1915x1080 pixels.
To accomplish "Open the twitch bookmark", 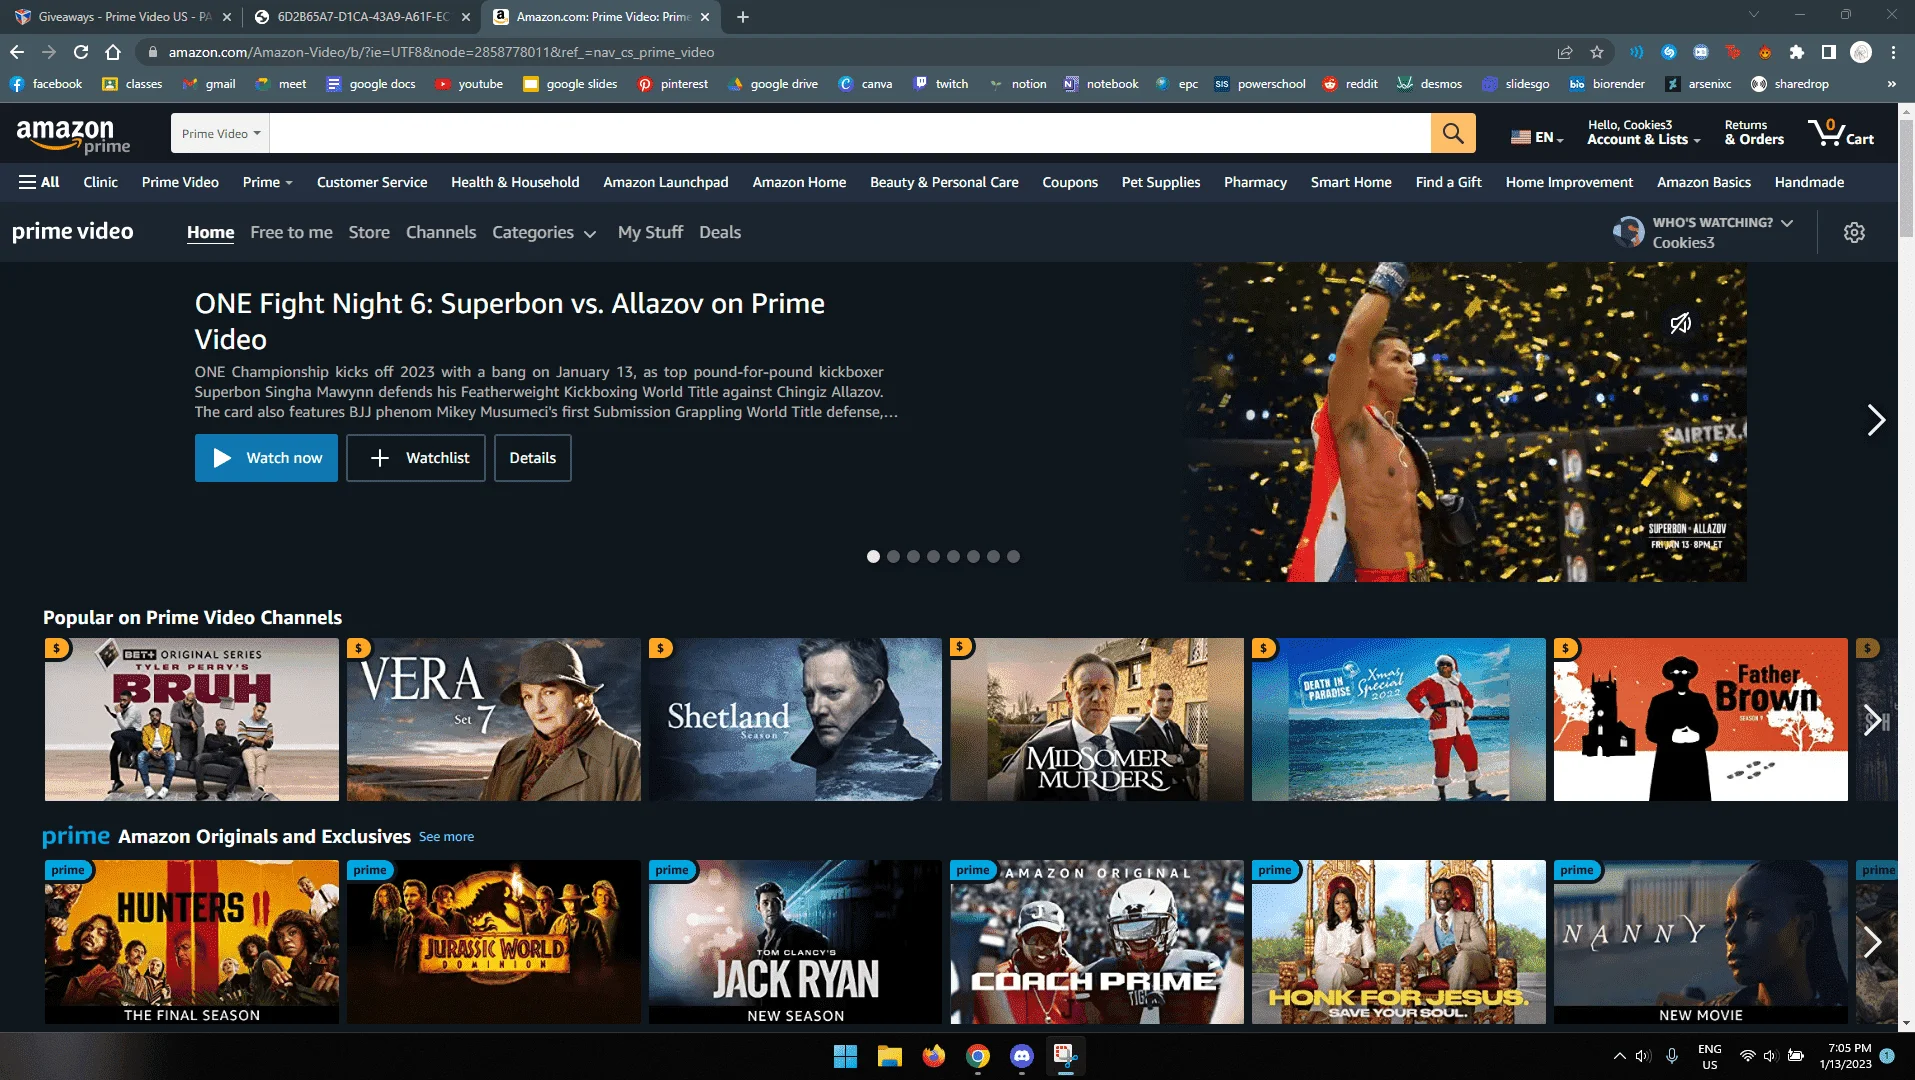I will pyautogui.click(x=941, y=84).
